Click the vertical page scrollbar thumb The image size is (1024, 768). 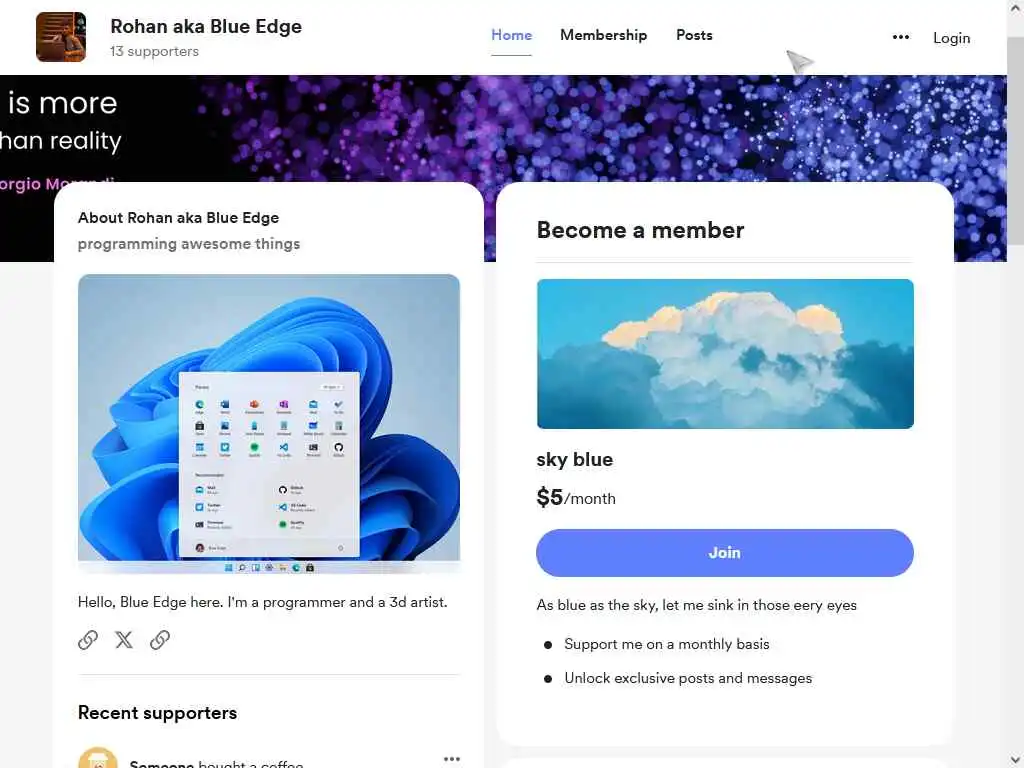click(x=1016, y=141)
